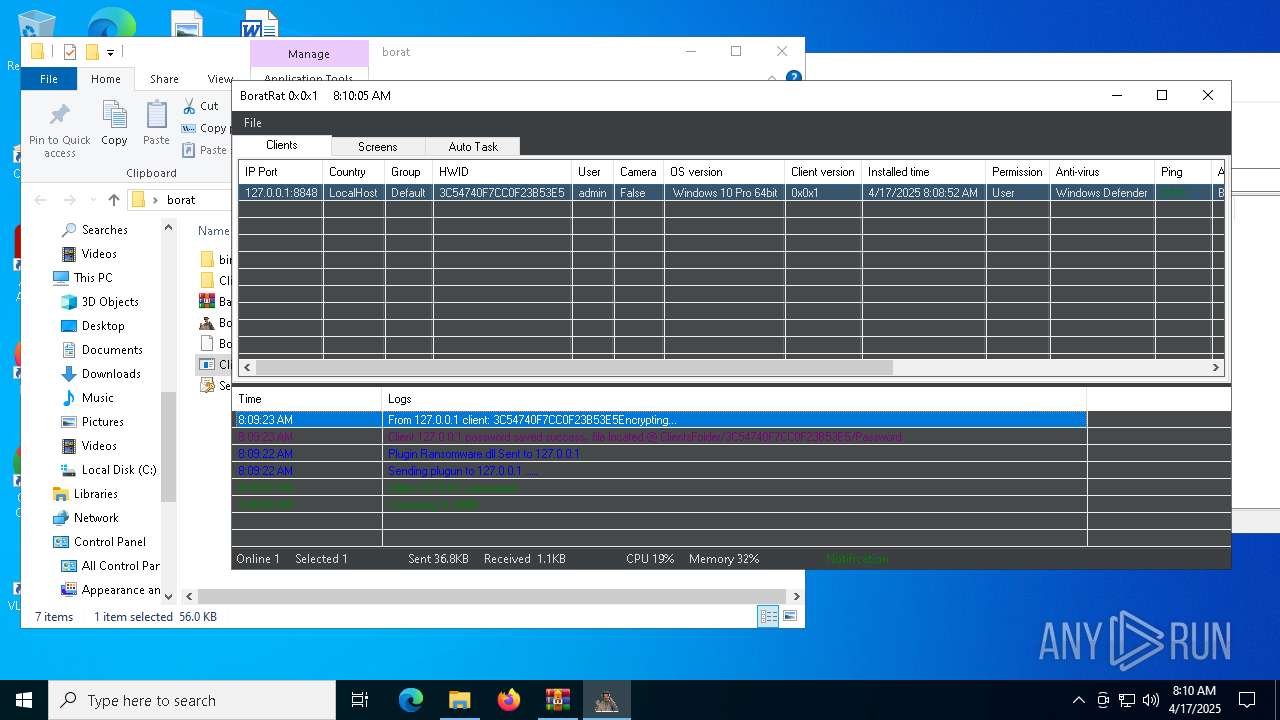Select the Plugin Ransomware.dll Sent log entry
The height and width of the screenshot is (720, 1280).
[659, 454]
